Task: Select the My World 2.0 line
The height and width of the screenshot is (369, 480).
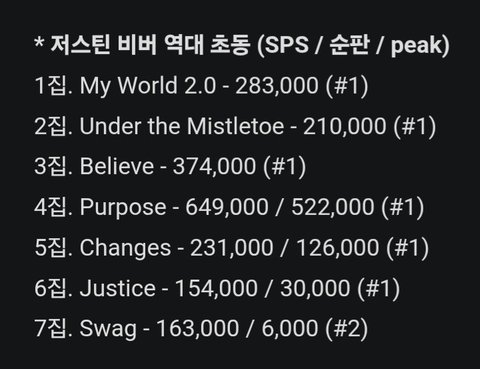Action: [201, 86]
